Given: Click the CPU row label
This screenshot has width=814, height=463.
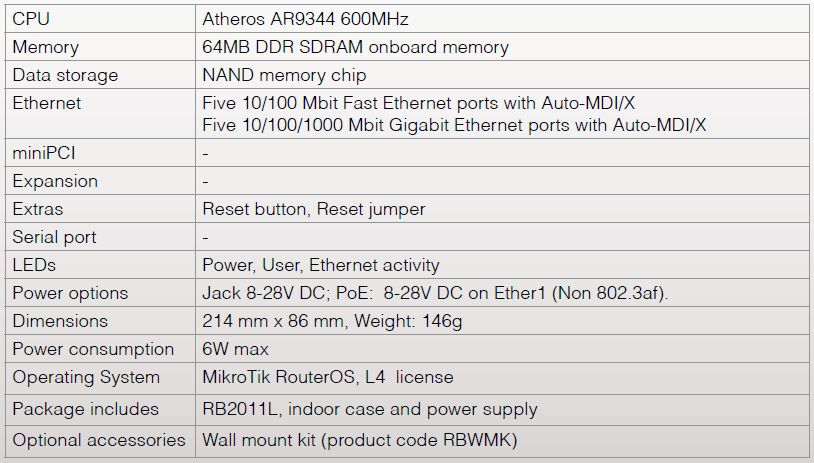Looking at the screenshot, I should (x=31, y=19).
